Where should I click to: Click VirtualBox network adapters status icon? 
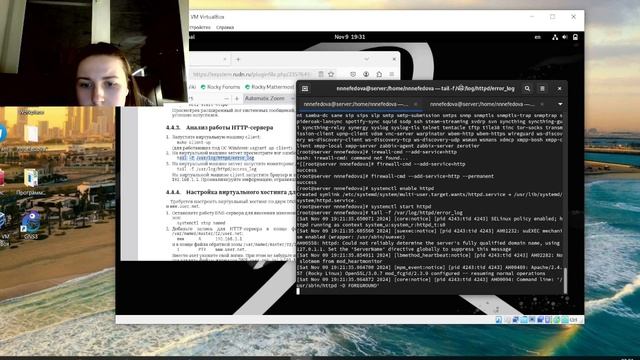click(516, 320)
